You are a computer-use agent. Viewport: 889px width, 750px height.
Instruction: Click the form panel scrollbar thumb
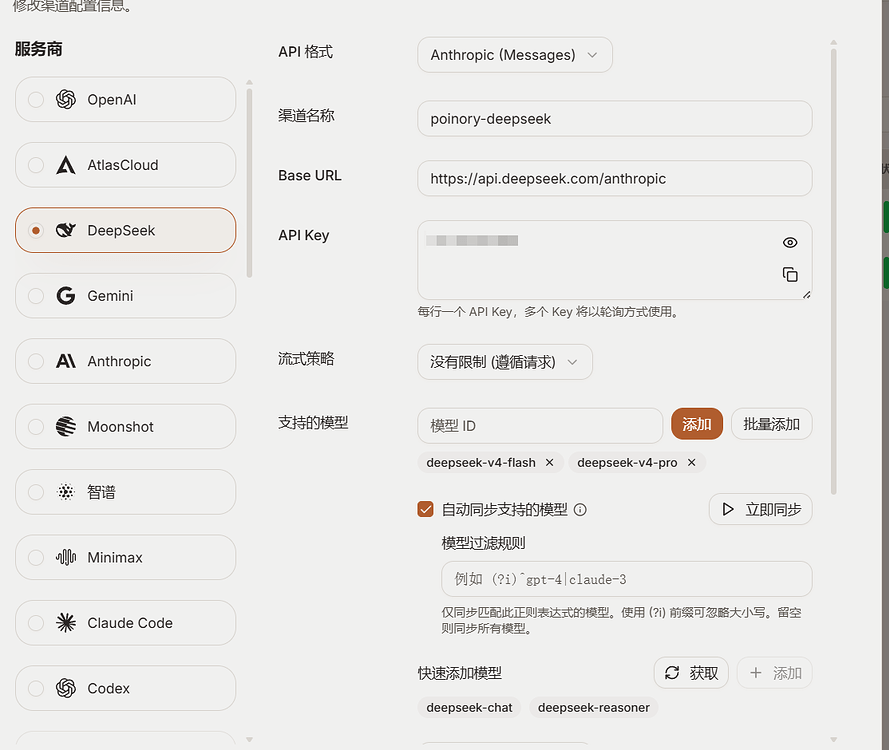click(833, 272)
